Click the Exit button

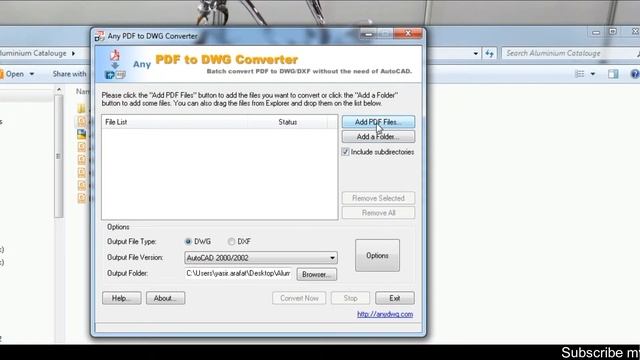[395, 298]
